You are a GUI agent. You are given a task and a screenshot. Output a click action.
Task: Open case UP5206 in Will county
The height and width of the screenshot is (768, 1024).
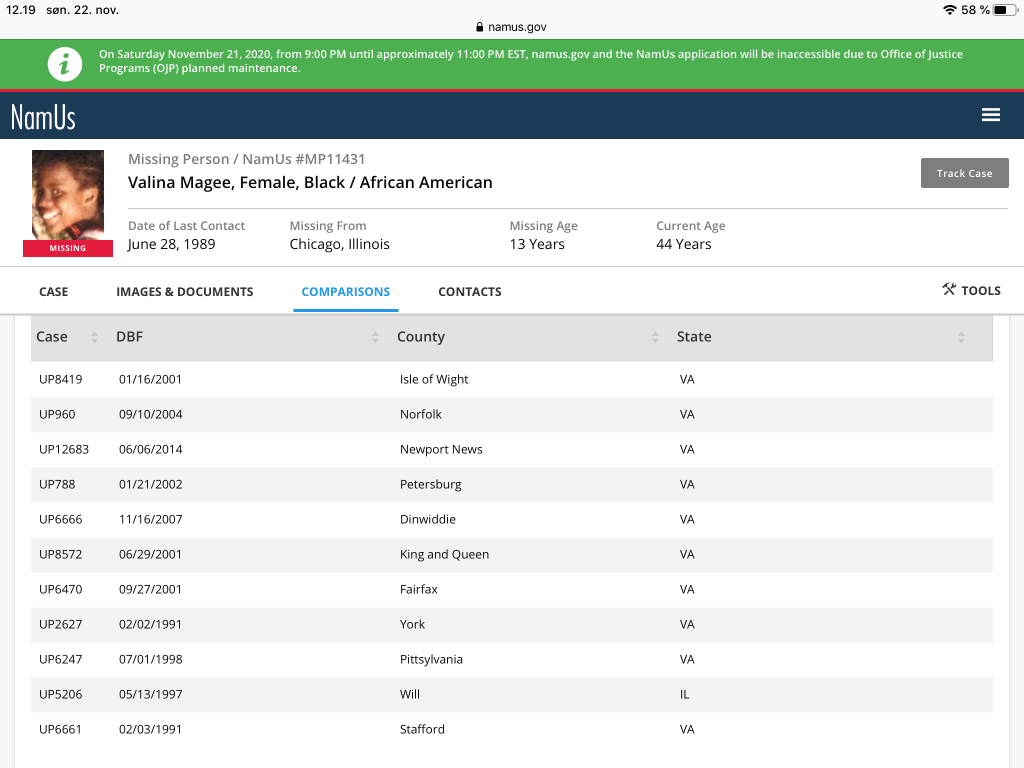point(61,694)
